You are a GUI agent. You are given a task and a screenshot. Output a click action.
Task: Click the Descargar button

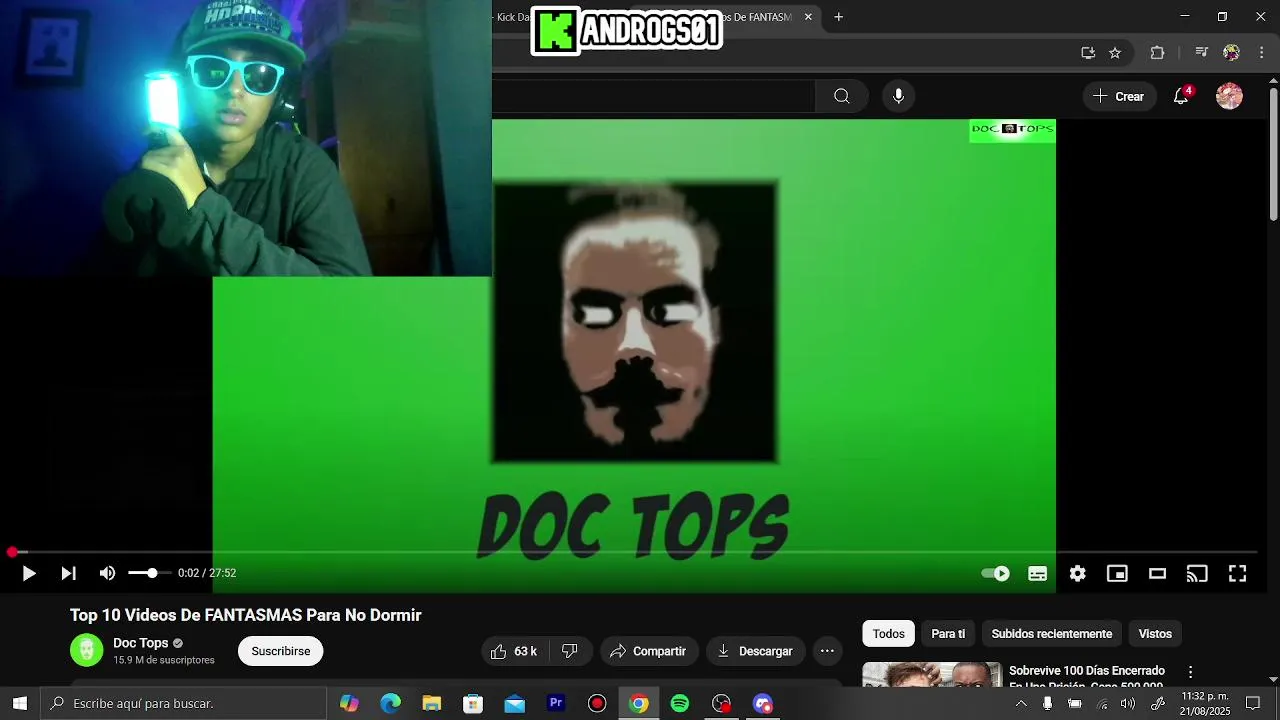(x=755, y=651)
